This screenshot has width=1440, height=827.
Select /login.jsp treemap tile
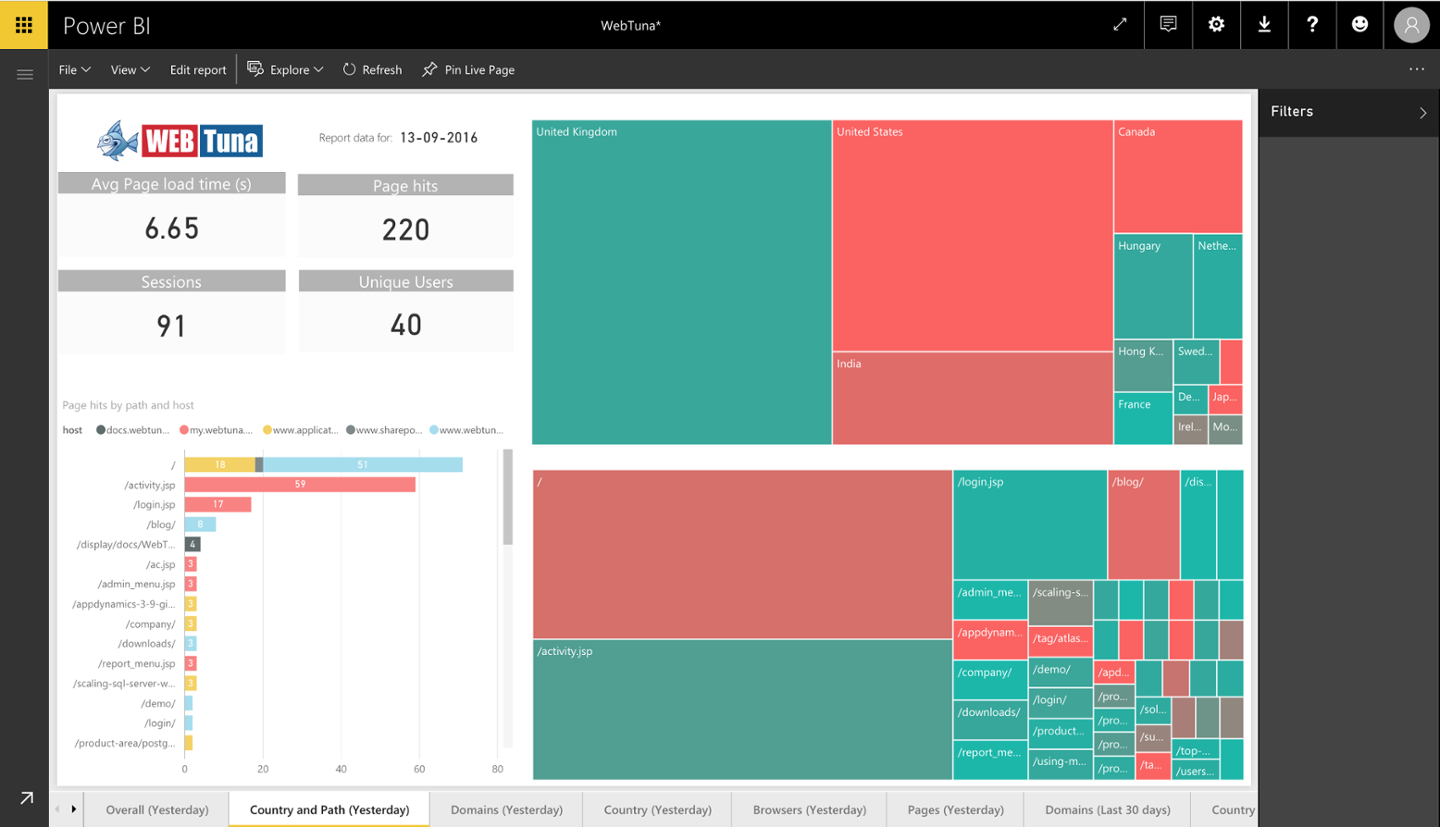[1029, 525]
